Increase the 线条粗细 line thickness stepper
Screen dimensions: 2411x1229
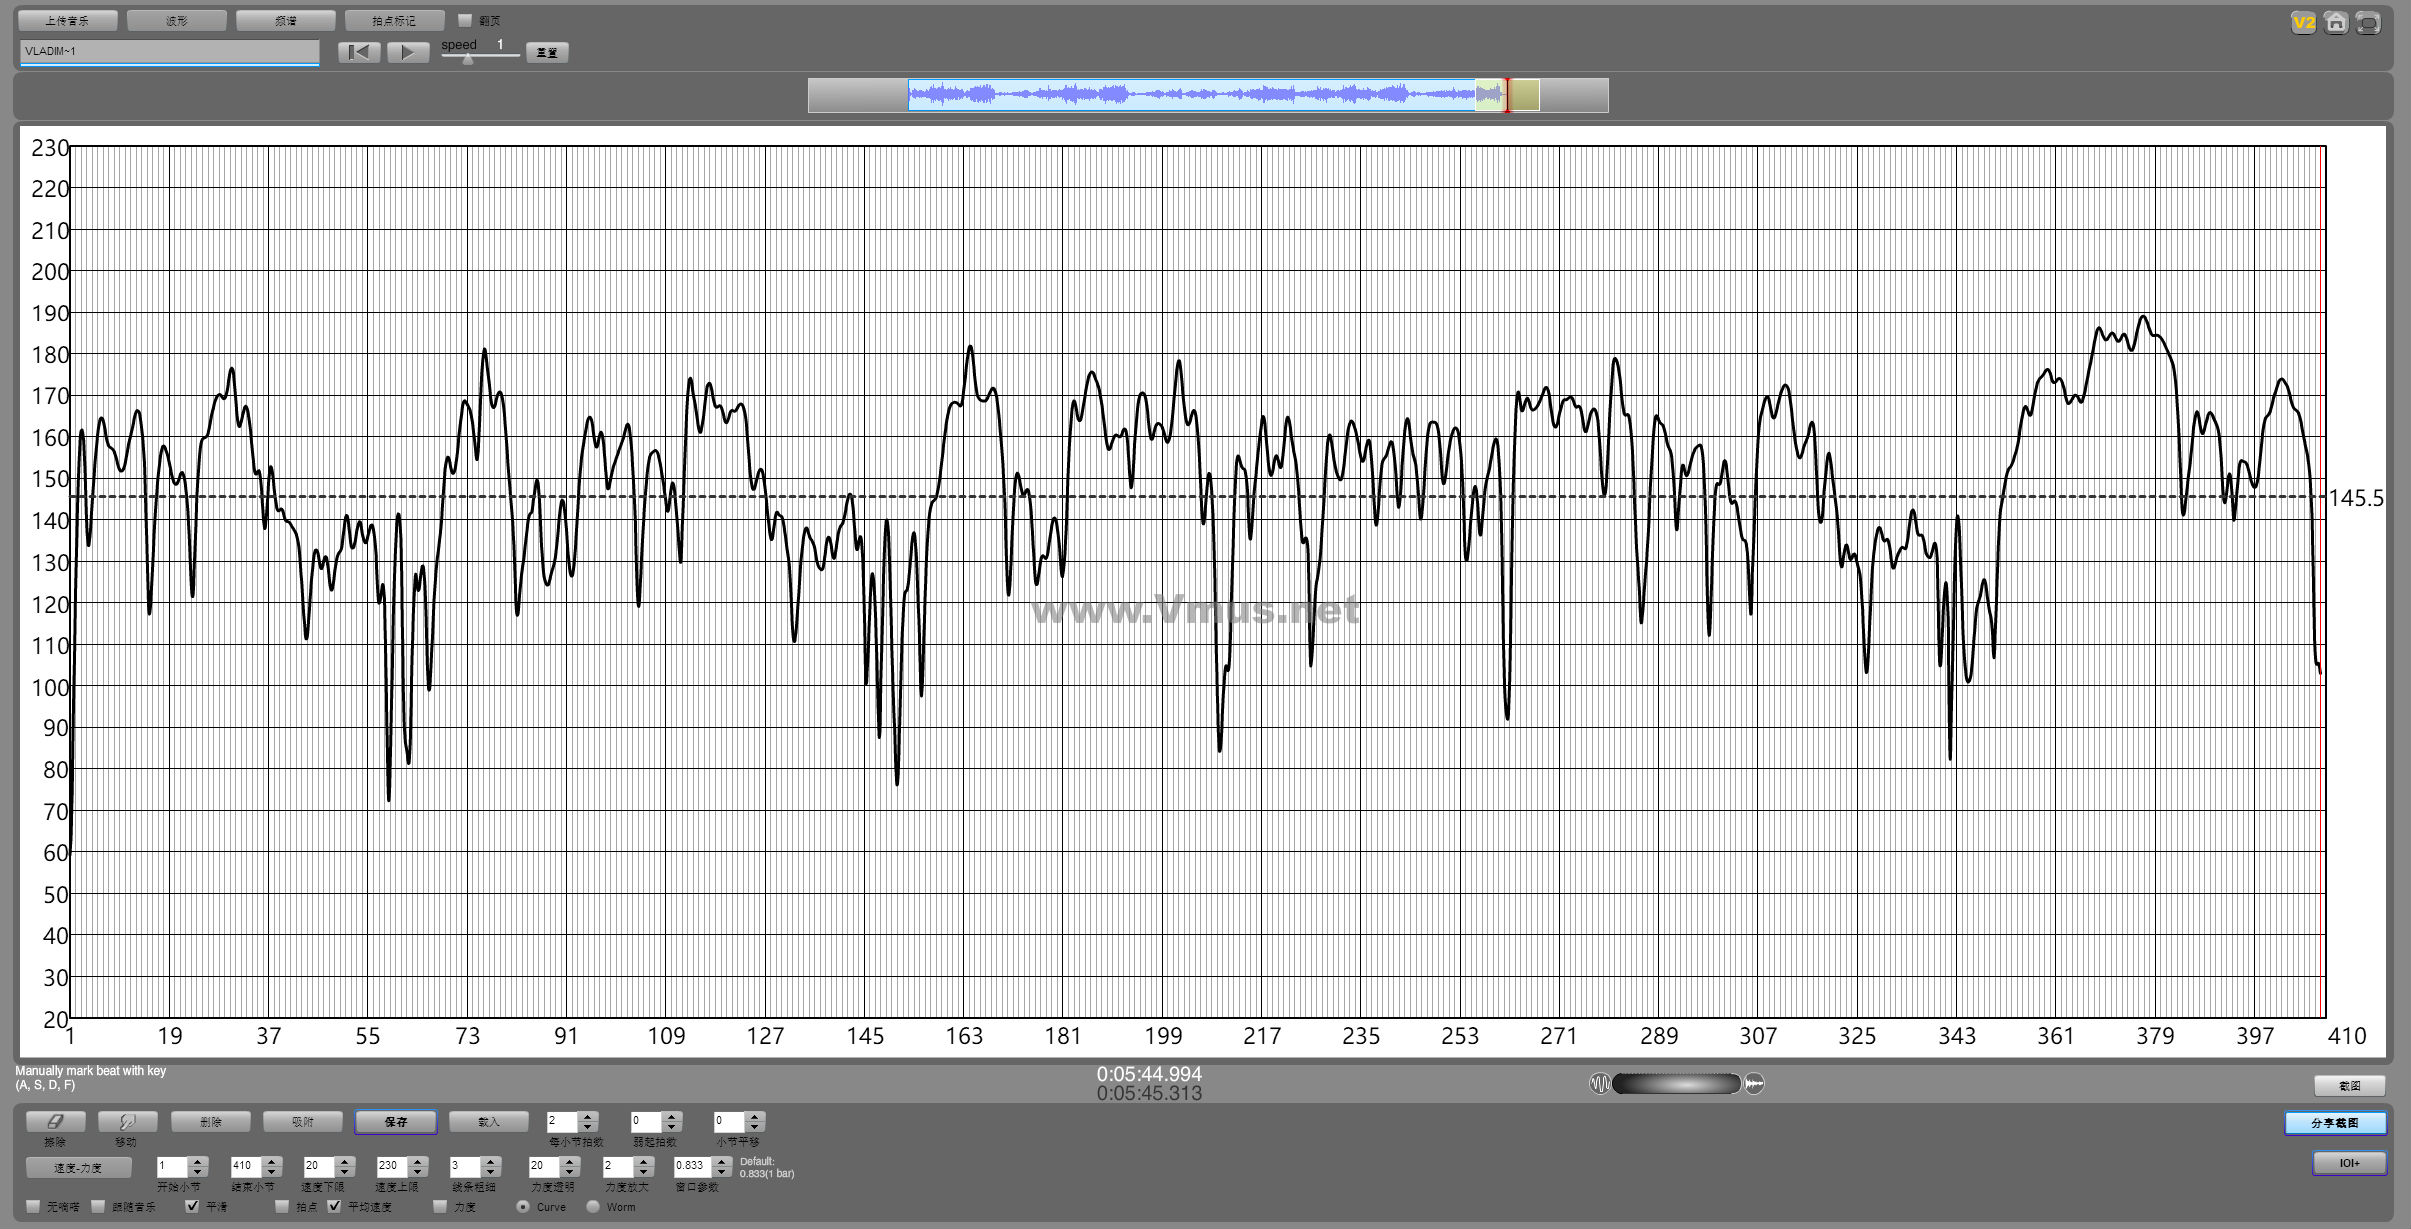tap(490, 1161)
